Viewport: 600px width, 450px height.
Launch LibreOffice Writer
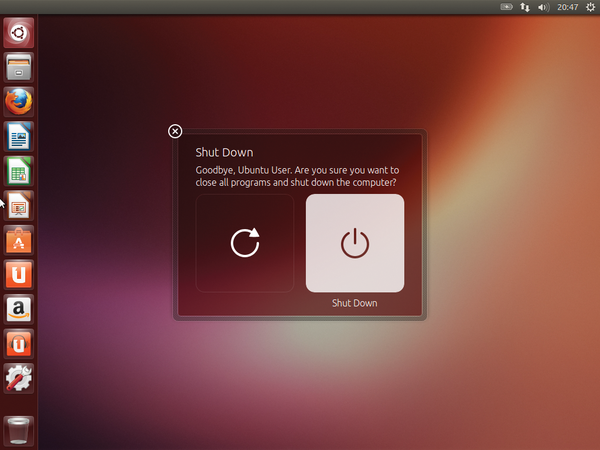(18, 137)
